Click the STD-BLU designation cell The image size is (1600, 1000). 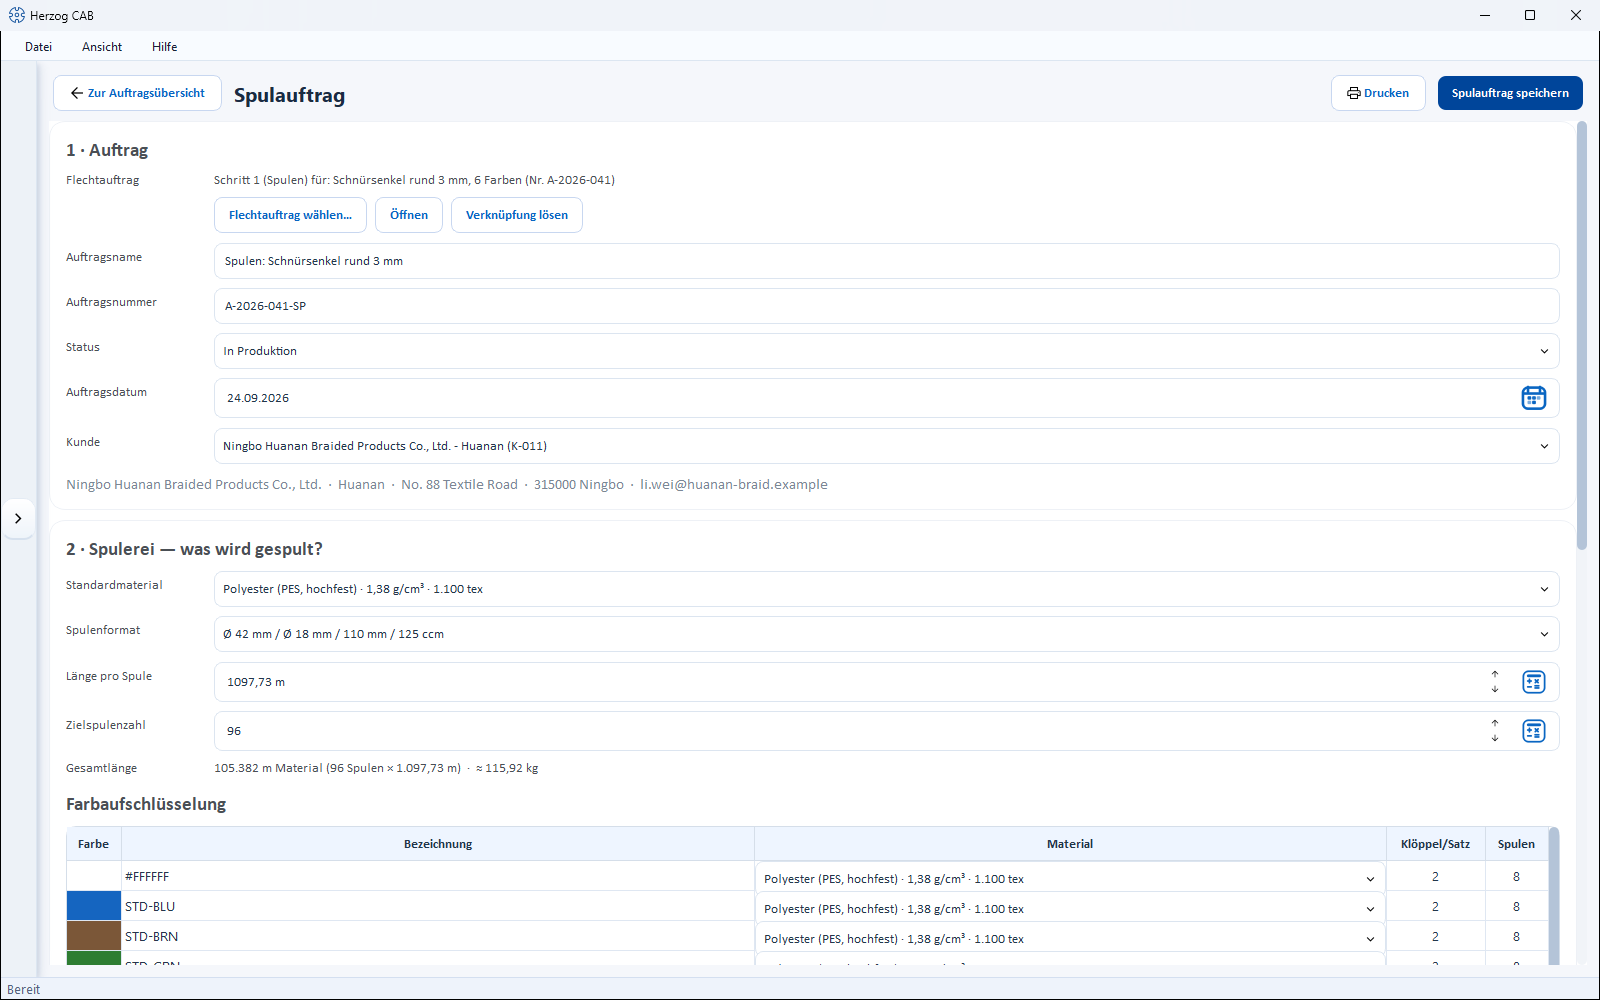click(x=438, y=906)
